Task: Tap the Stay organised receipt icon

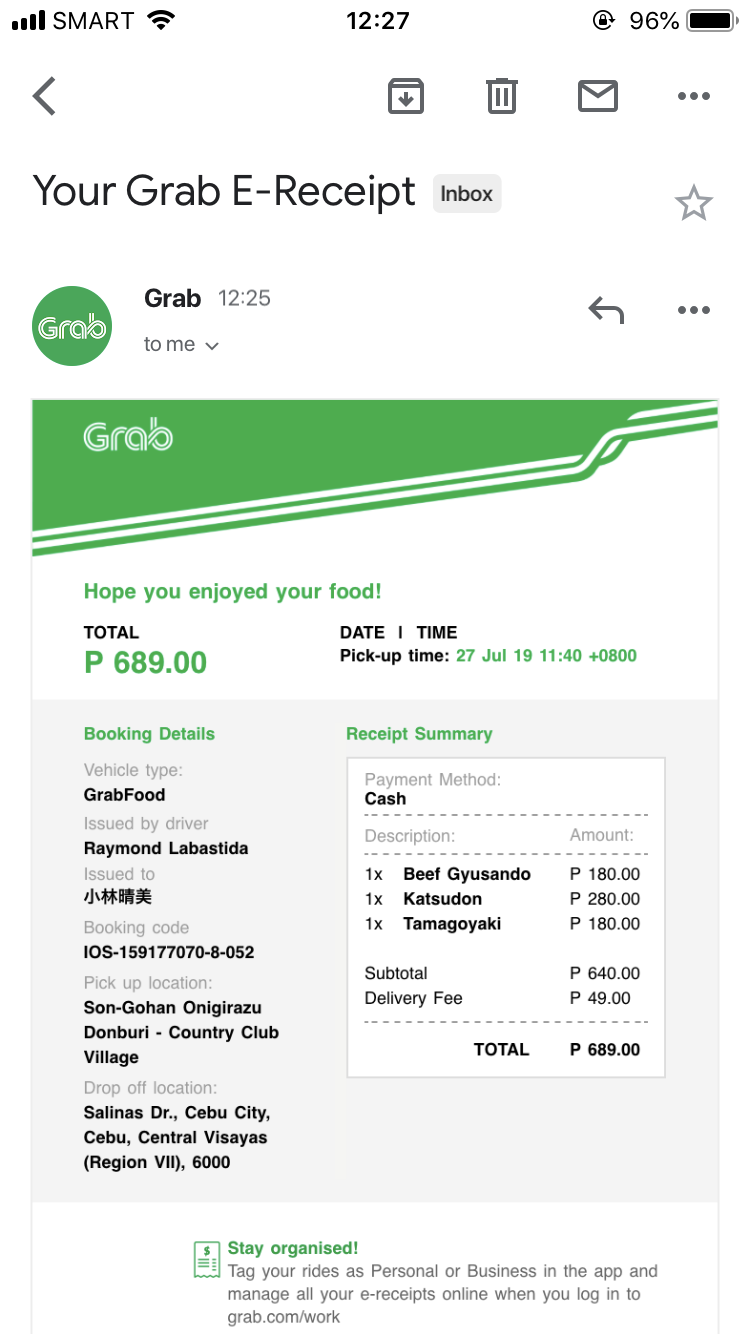Action: point(207,1260)
